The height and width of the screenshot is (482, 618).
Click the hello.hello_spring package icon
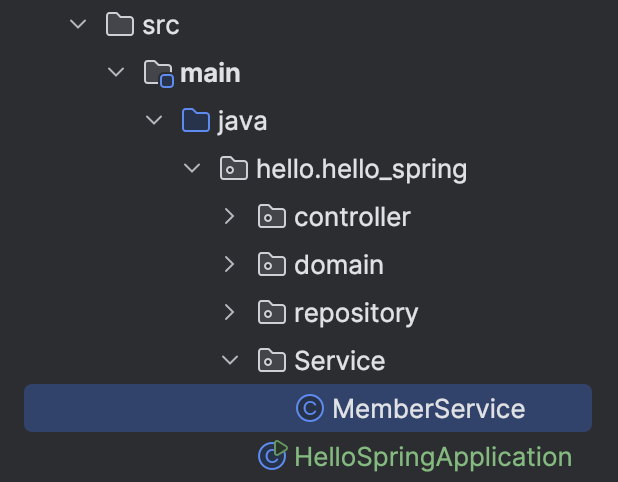[x=234, y=168]
